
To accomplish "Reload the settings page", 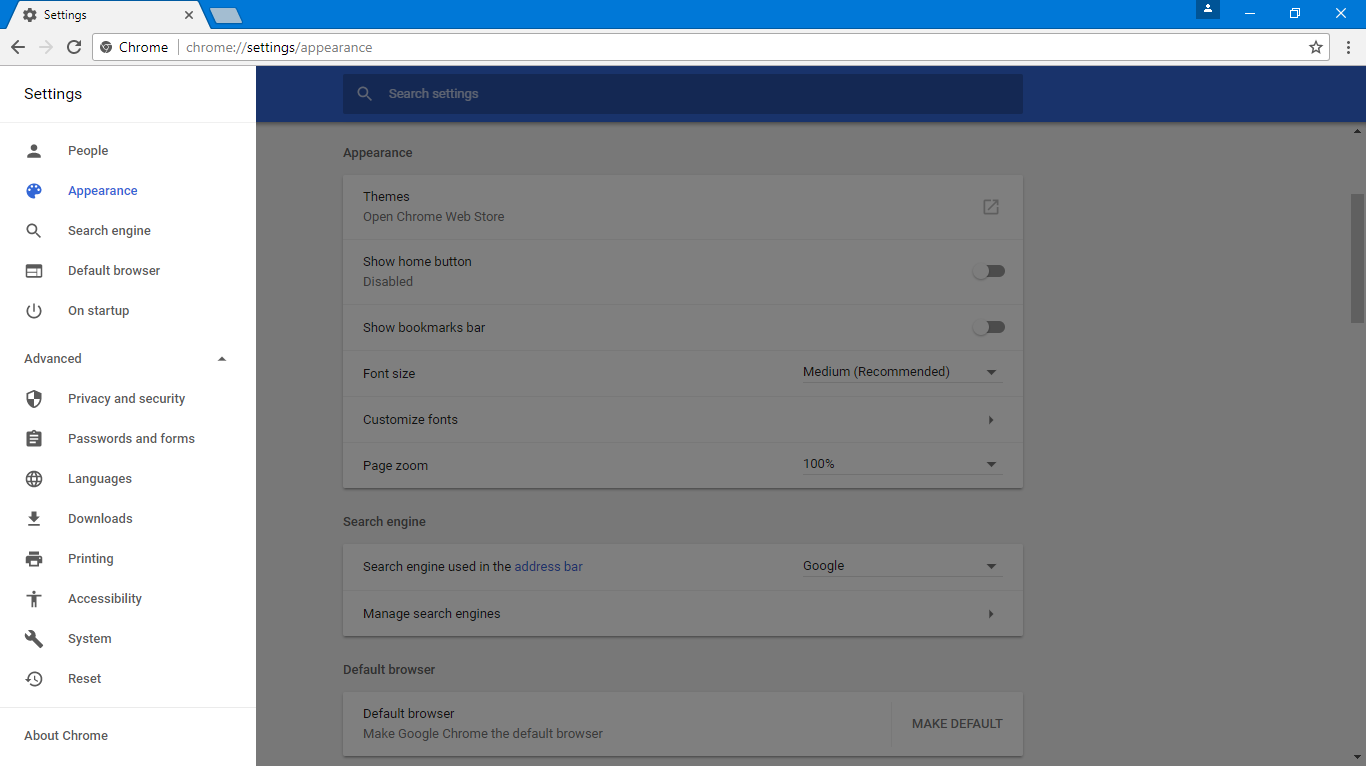I will (x=74, y=47).
